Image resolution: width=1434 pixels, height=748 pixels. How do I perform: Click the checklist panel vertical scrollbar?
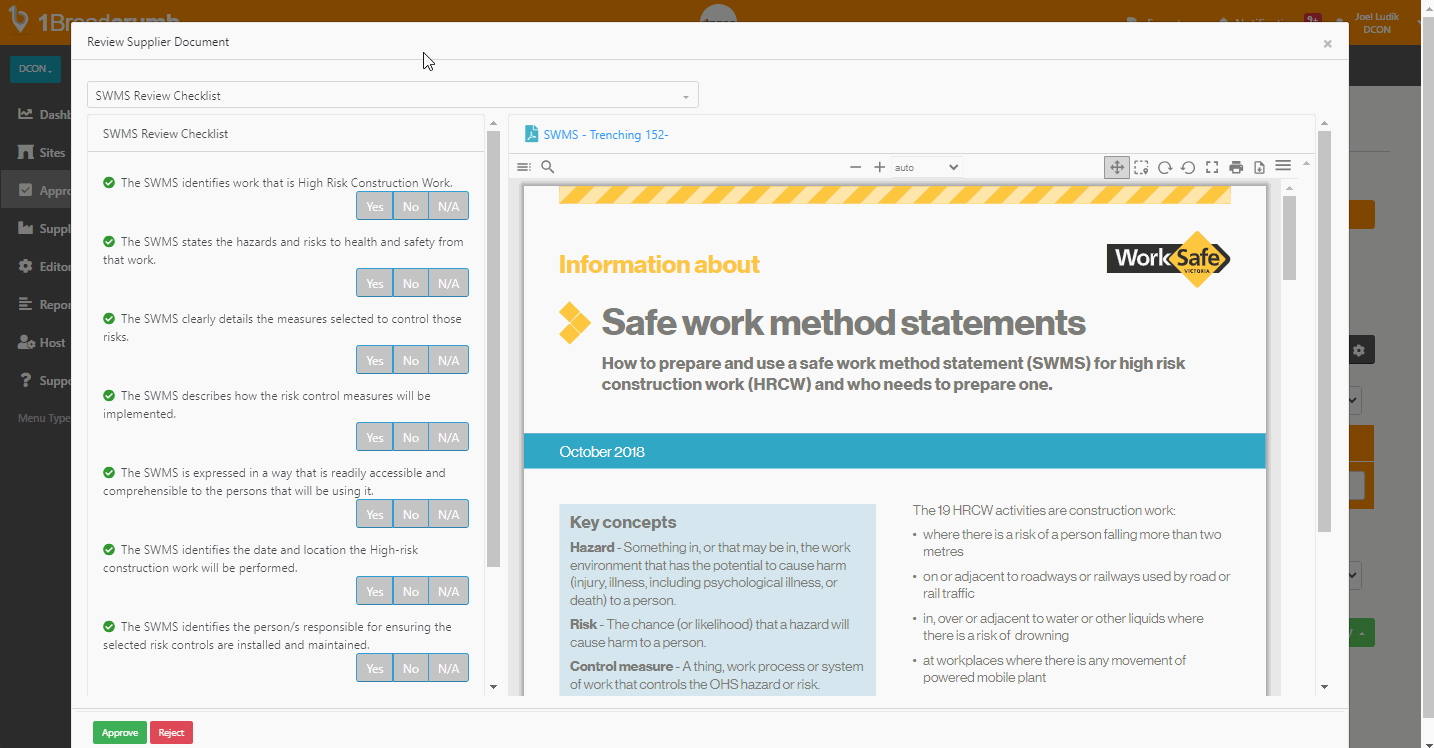coord(493,350)
